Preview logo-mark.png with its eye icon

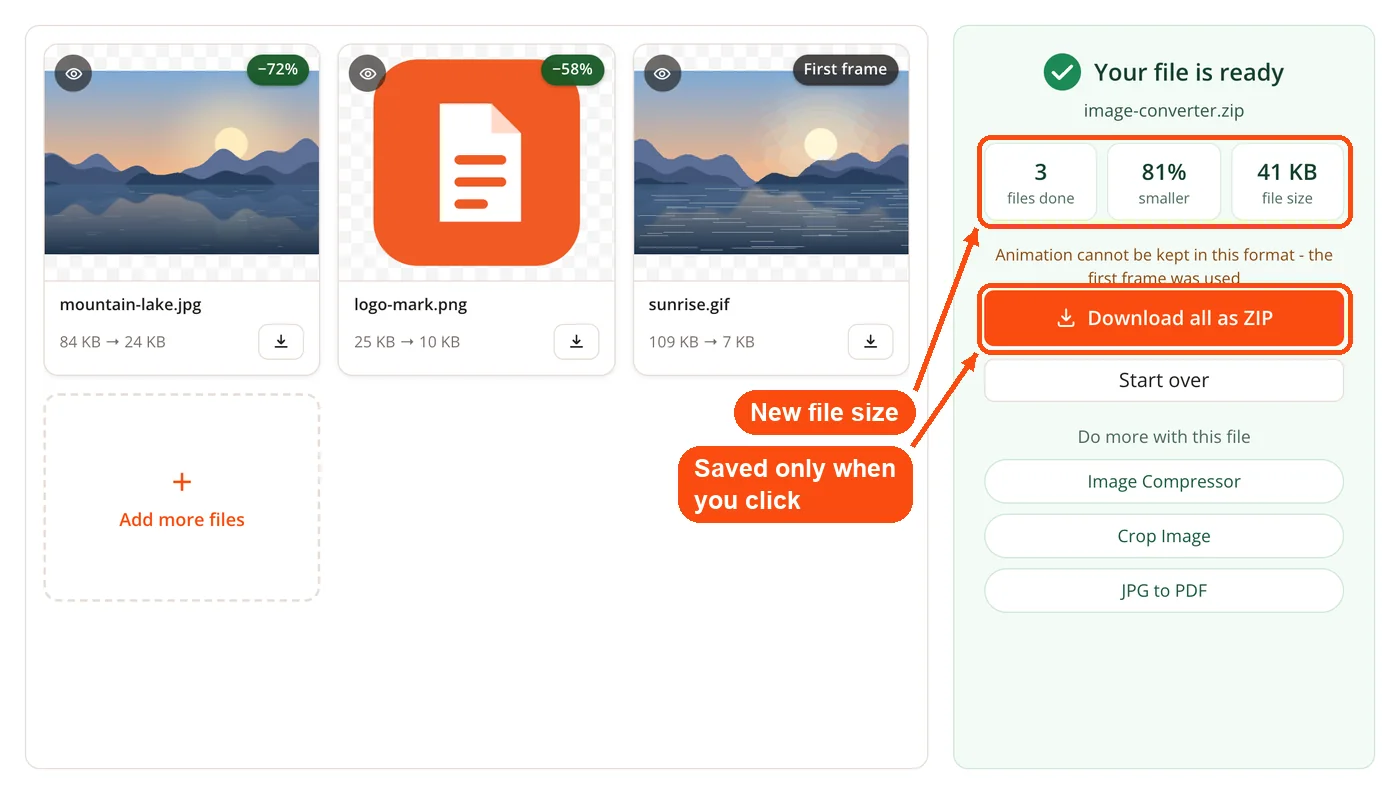(368, 74)
